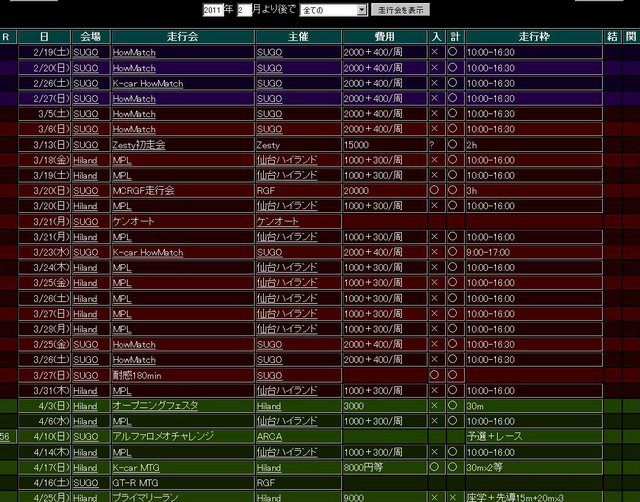Open the MCRGF走行会 event link
Viewport: 640px width, 502px height.
143,190
